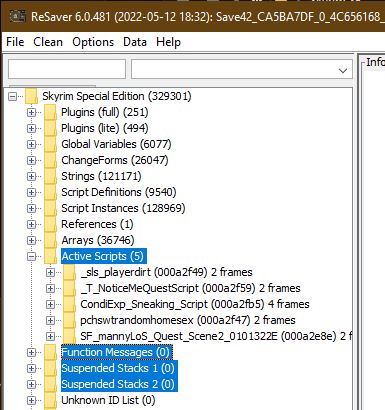385x410 pixels.
Task: Expand the Suspended Stacks 2 node
Action: tap(31, 384)
